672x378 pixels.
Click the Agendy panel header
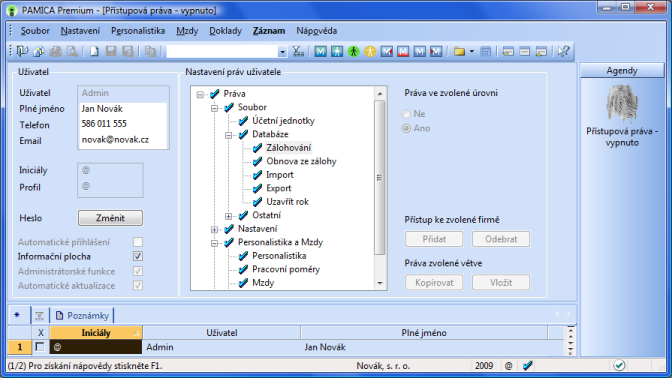[x=622, y=71]
